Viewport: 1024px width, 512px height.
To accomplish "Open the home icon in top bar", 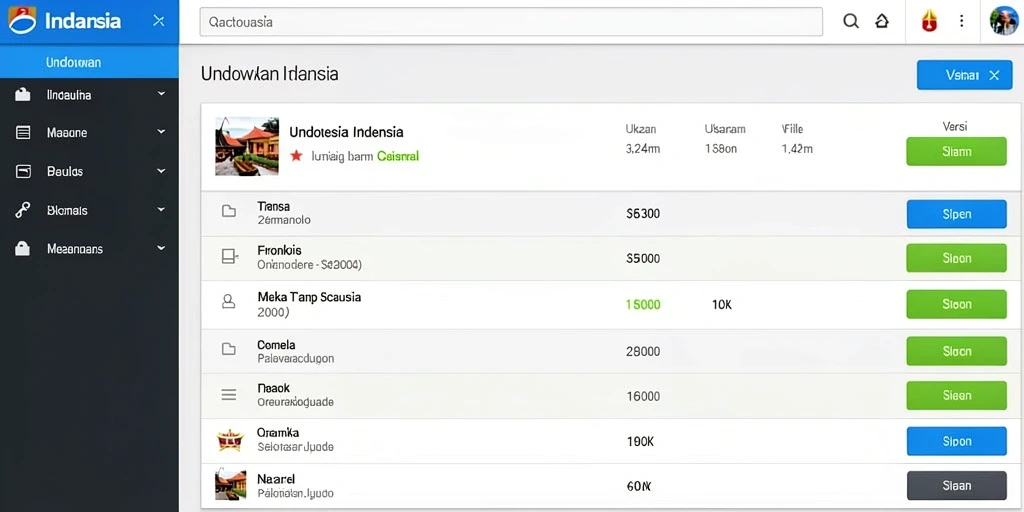I will click(882, 21).
